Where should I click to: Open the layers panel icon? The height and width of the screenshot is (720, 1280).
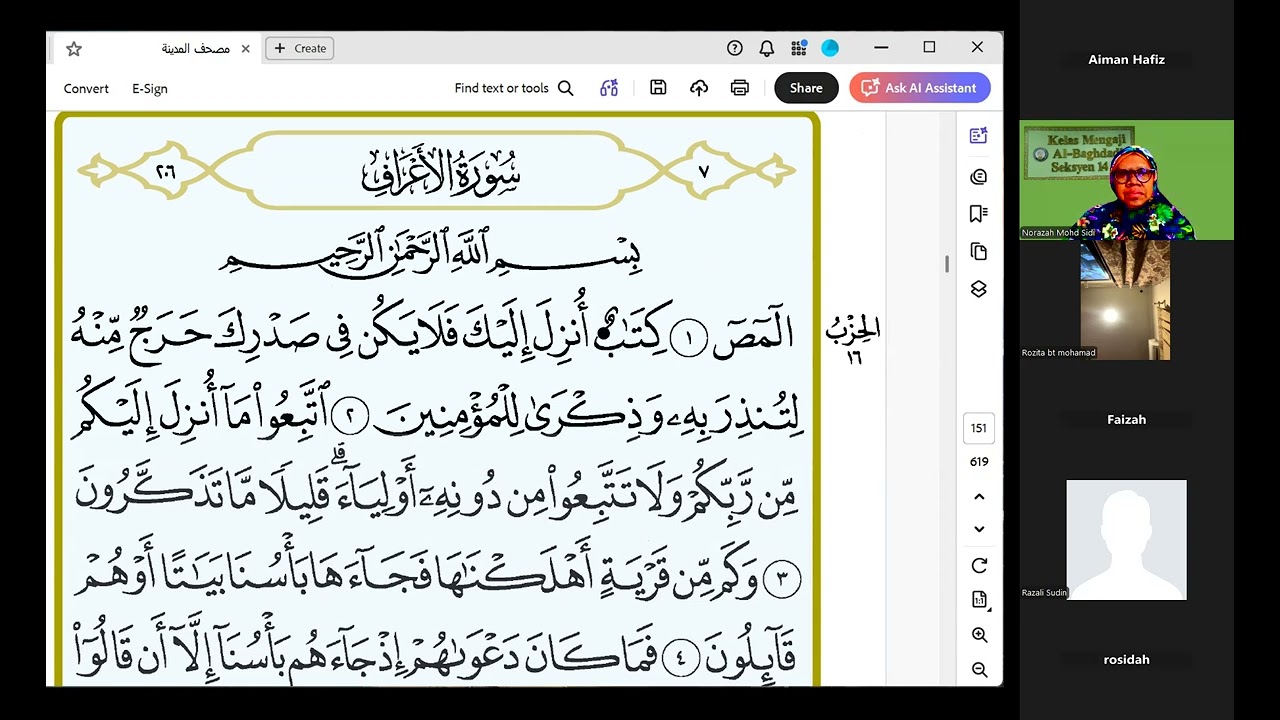[x=979, y=289]
